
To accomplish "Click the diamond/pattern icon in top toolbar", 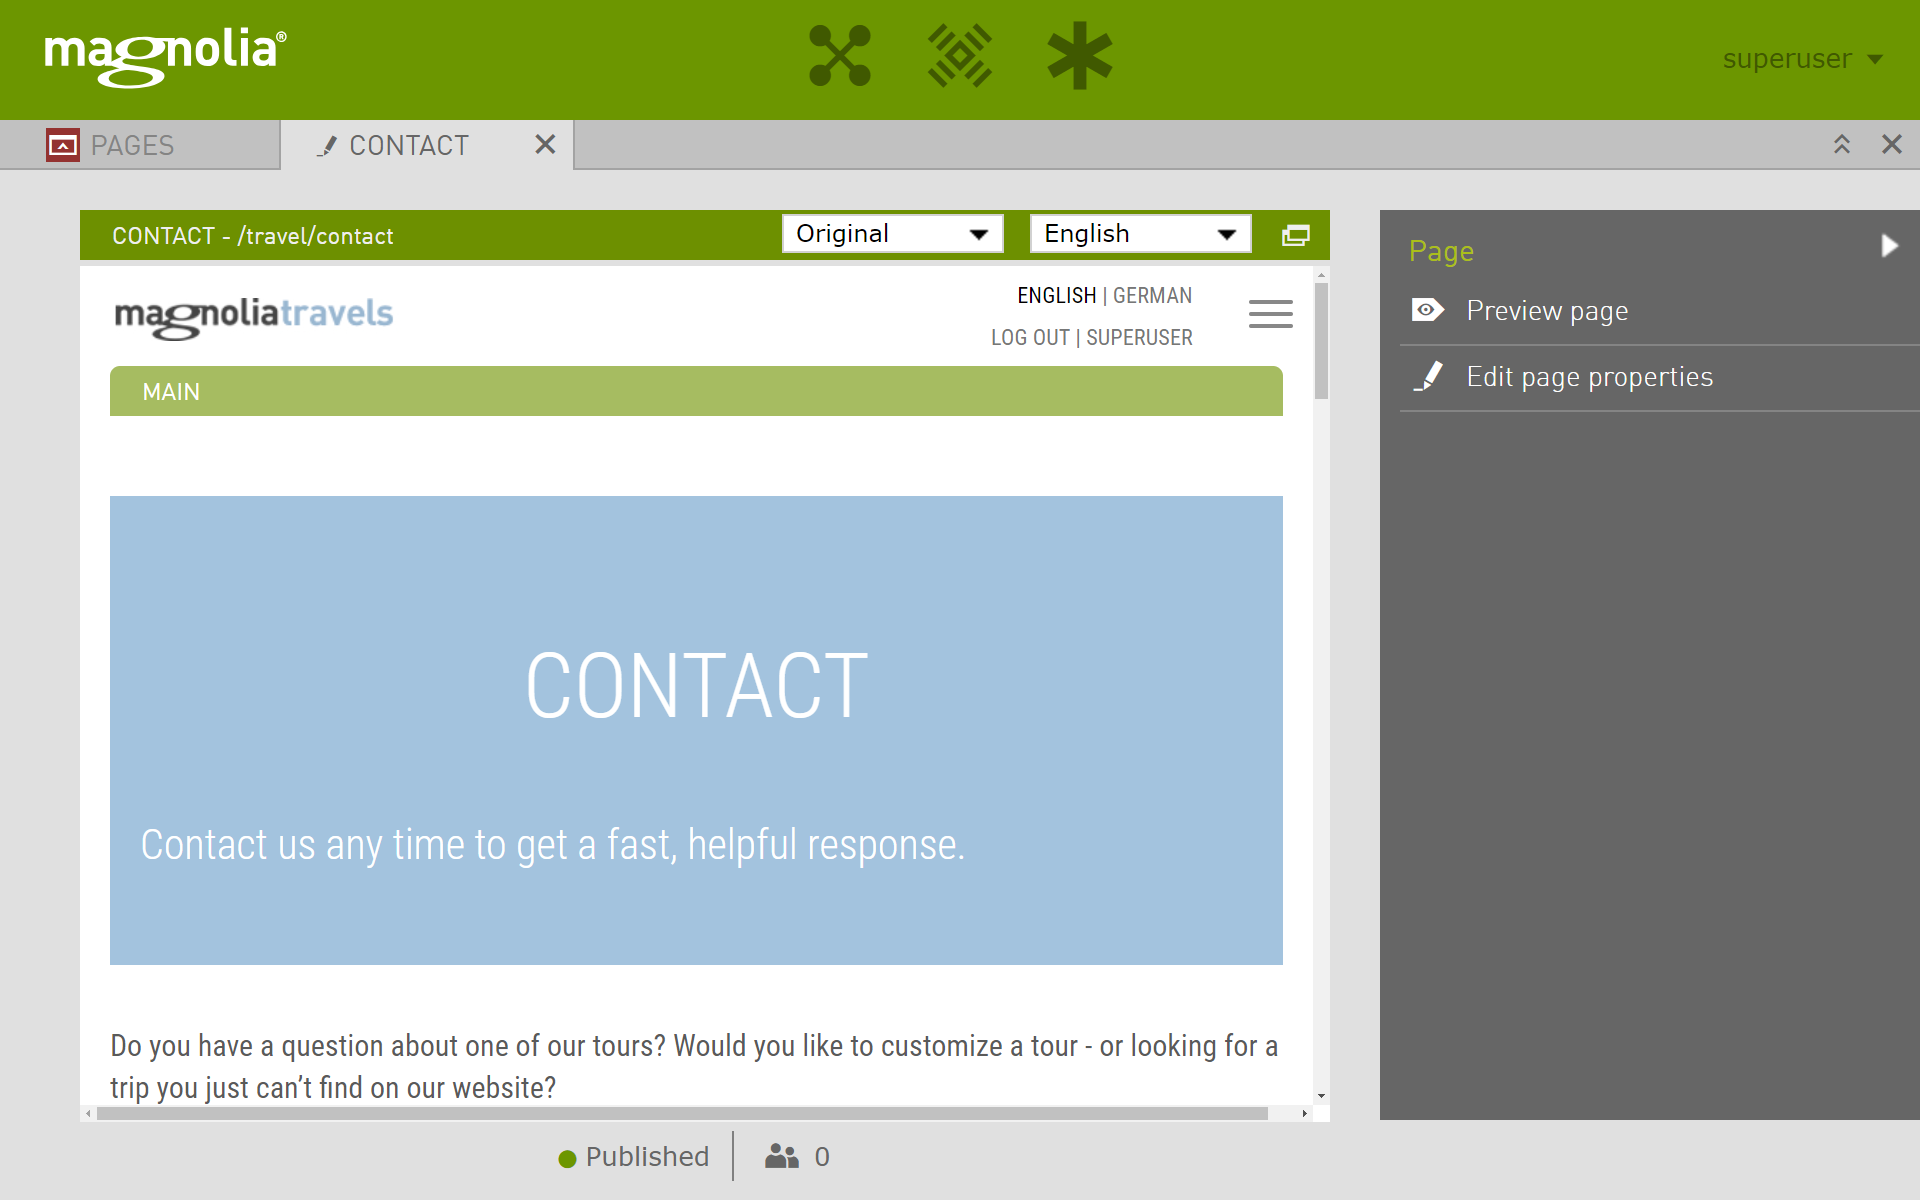I will pyautogui.click(x=961, y=58).
